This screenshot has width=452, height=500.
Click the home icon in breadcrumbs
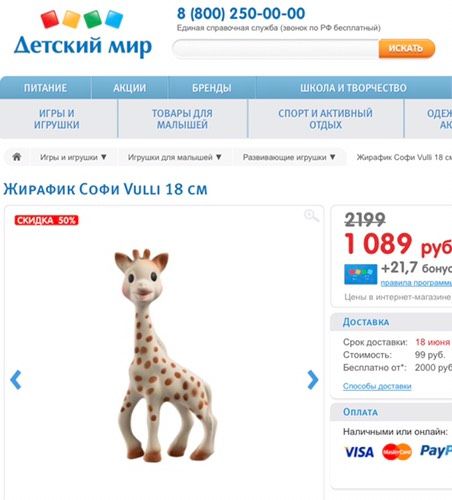17,157
